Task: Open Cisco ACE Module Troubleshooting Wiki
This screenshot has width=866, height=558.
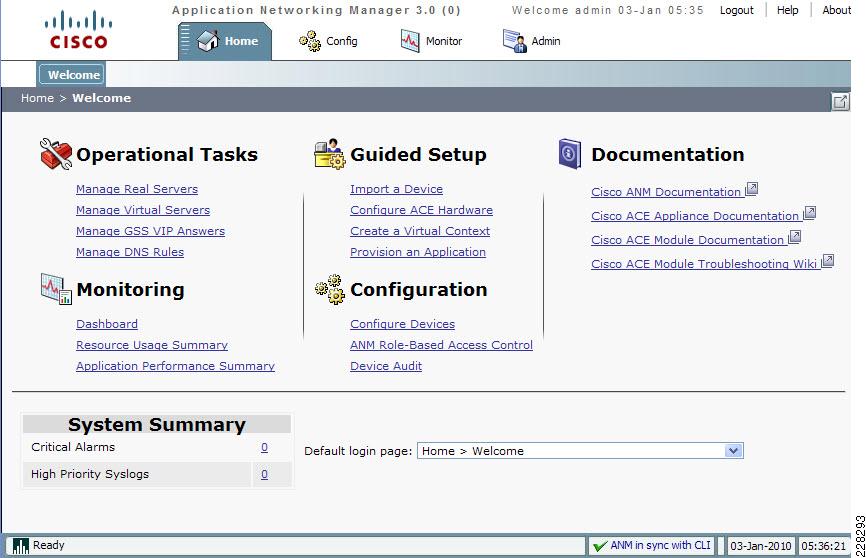Action: click(x=704, y=264)
